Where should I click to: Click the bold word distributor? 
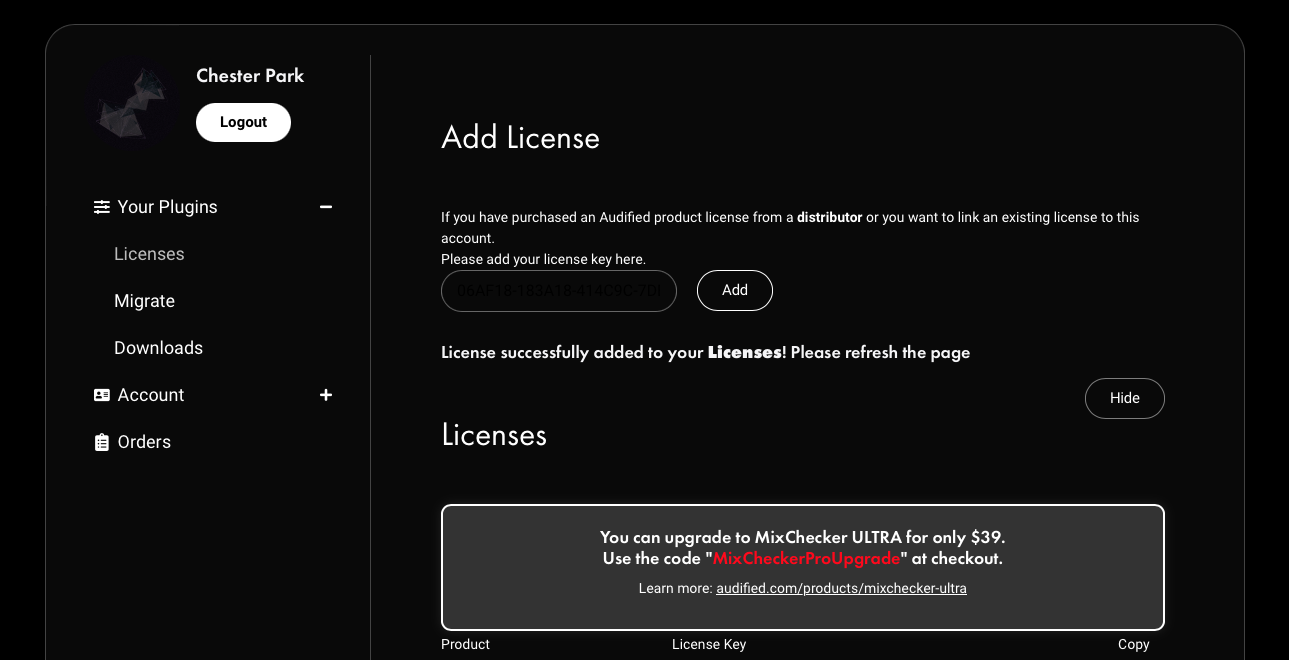click(829, 217)
